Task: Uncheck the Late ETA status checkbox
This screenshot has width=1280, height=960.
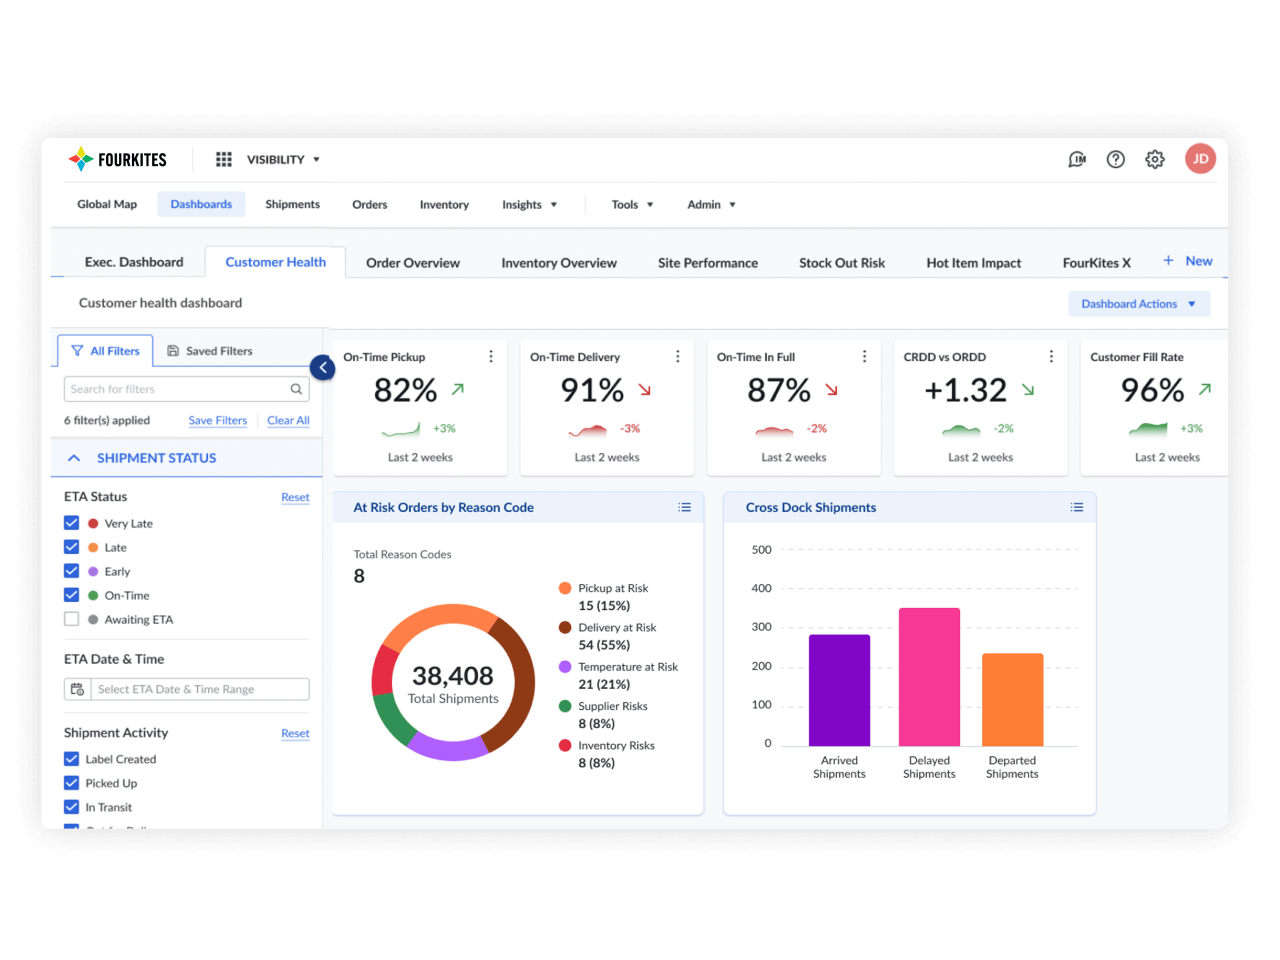Action: 71,547
